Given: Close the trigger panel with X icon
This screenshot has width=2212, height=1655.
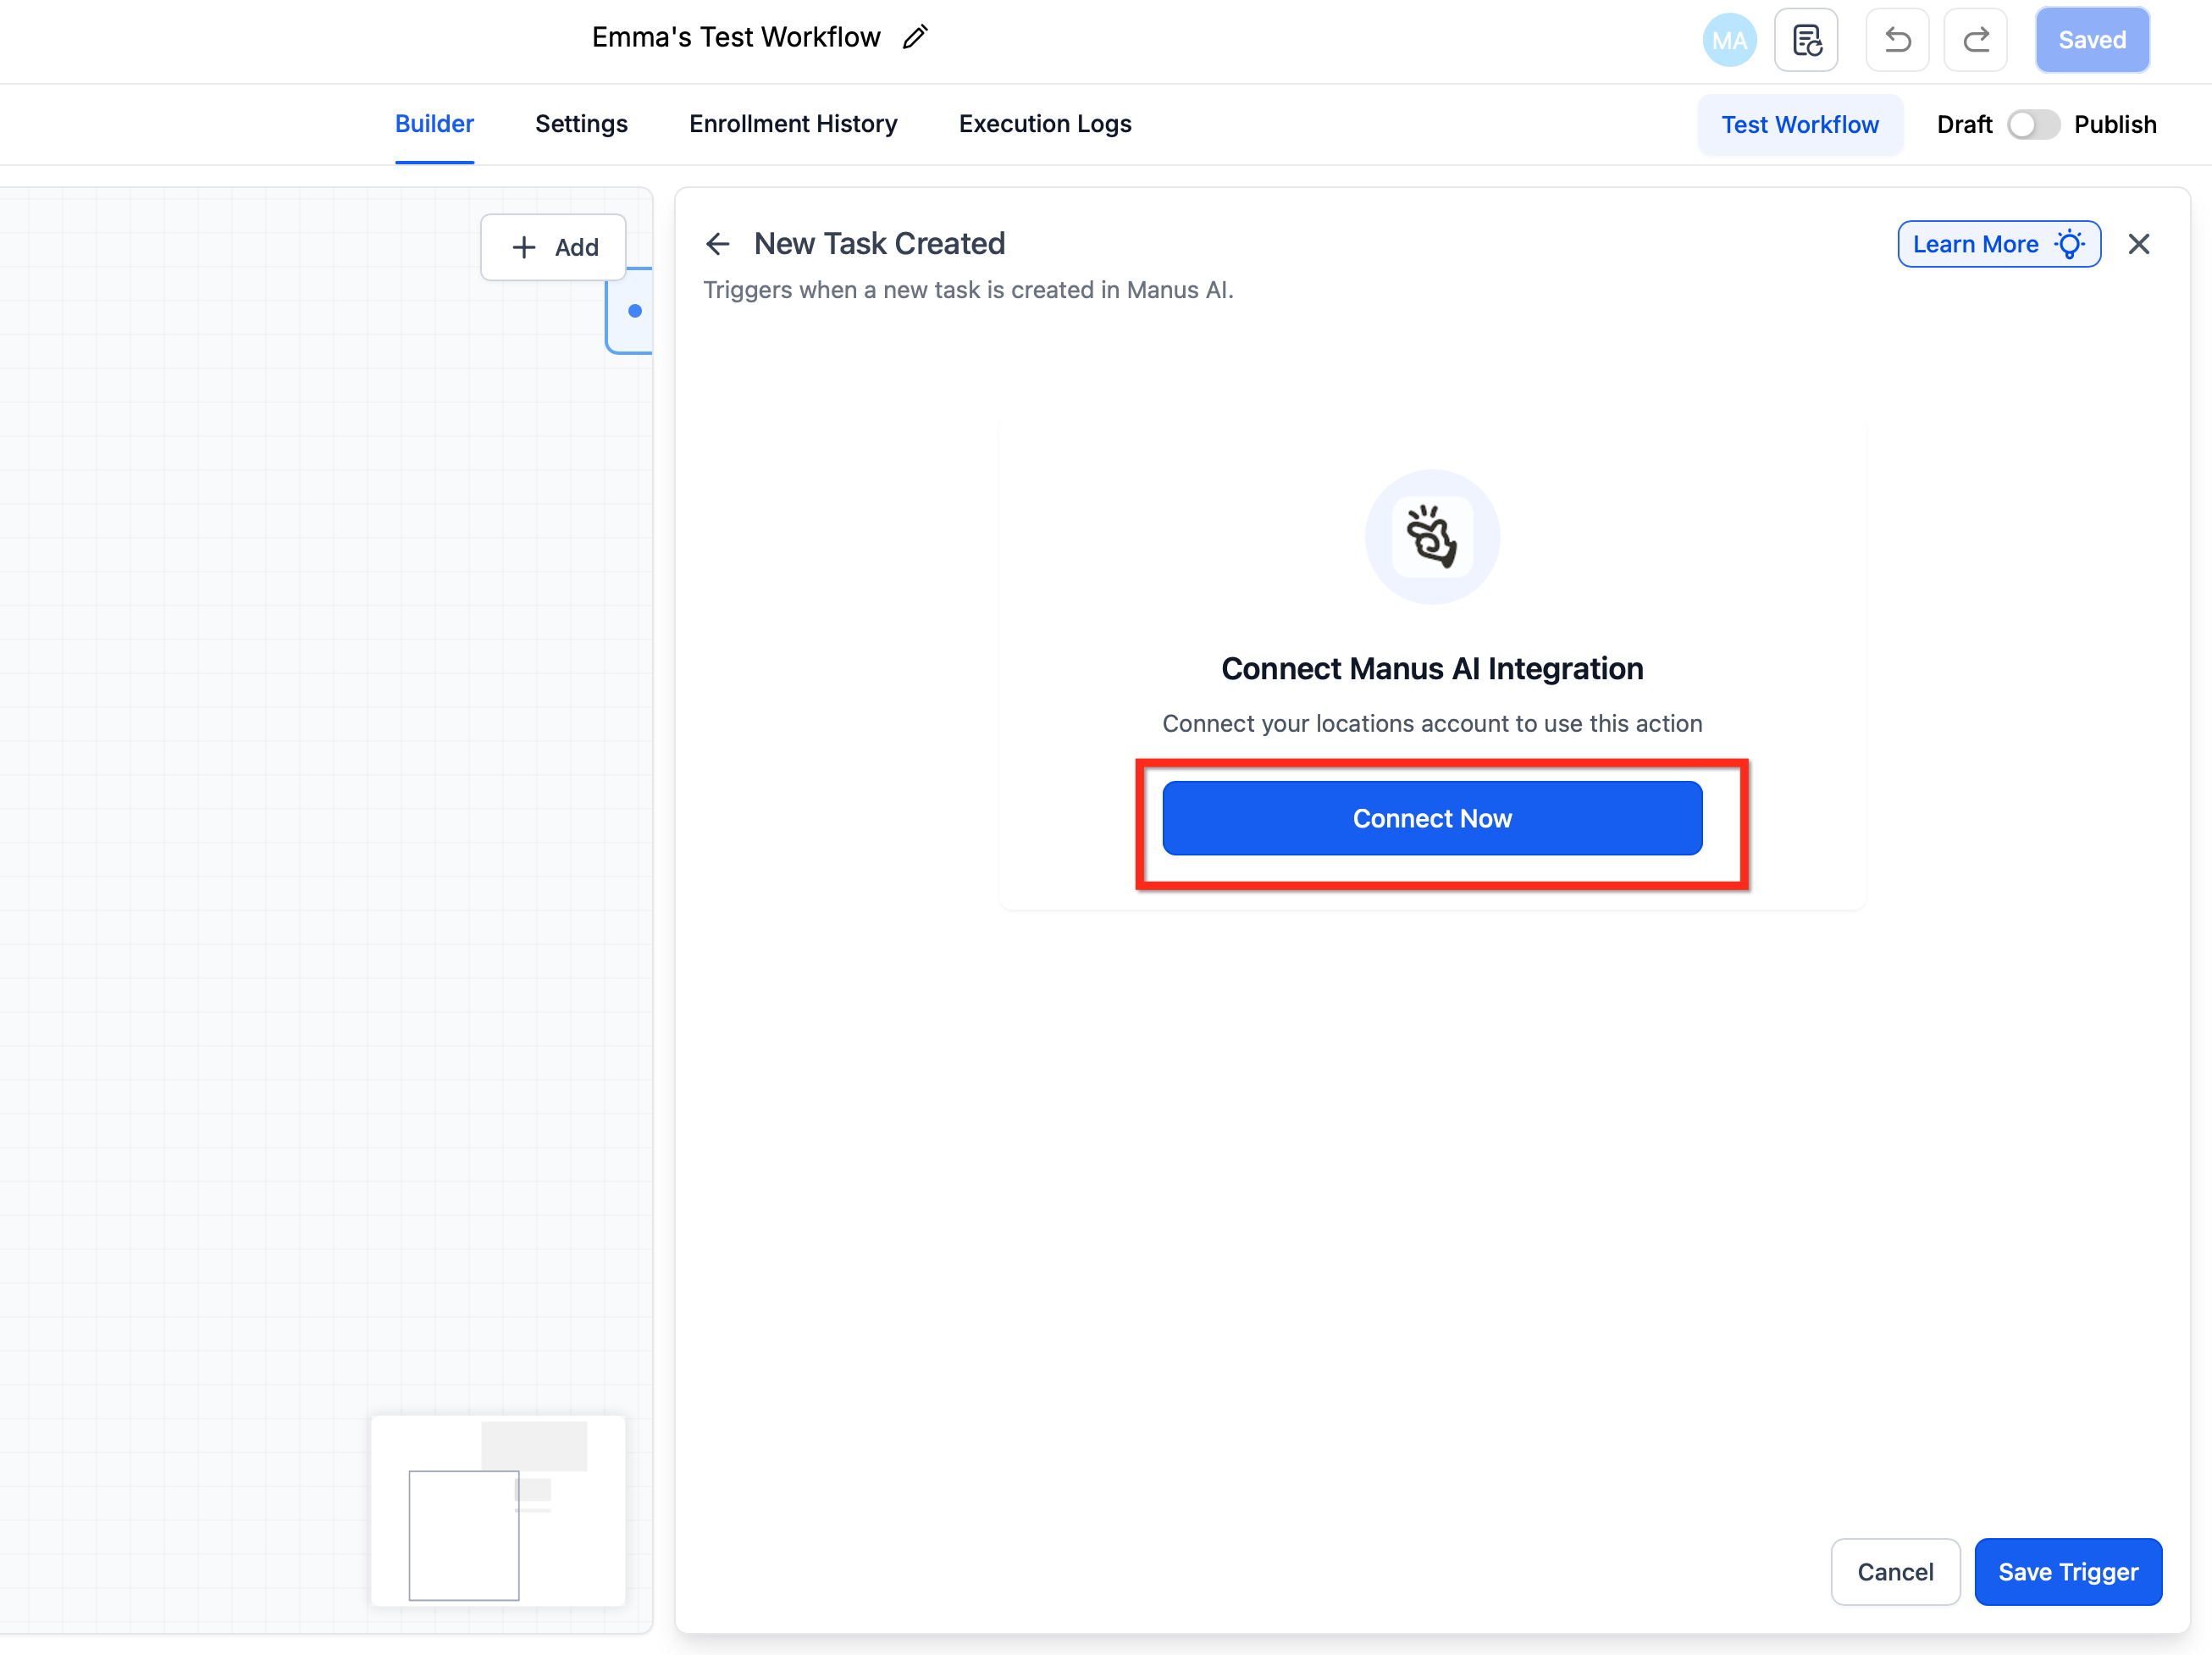Looking at the screenshot, I should pos(2139,244).
